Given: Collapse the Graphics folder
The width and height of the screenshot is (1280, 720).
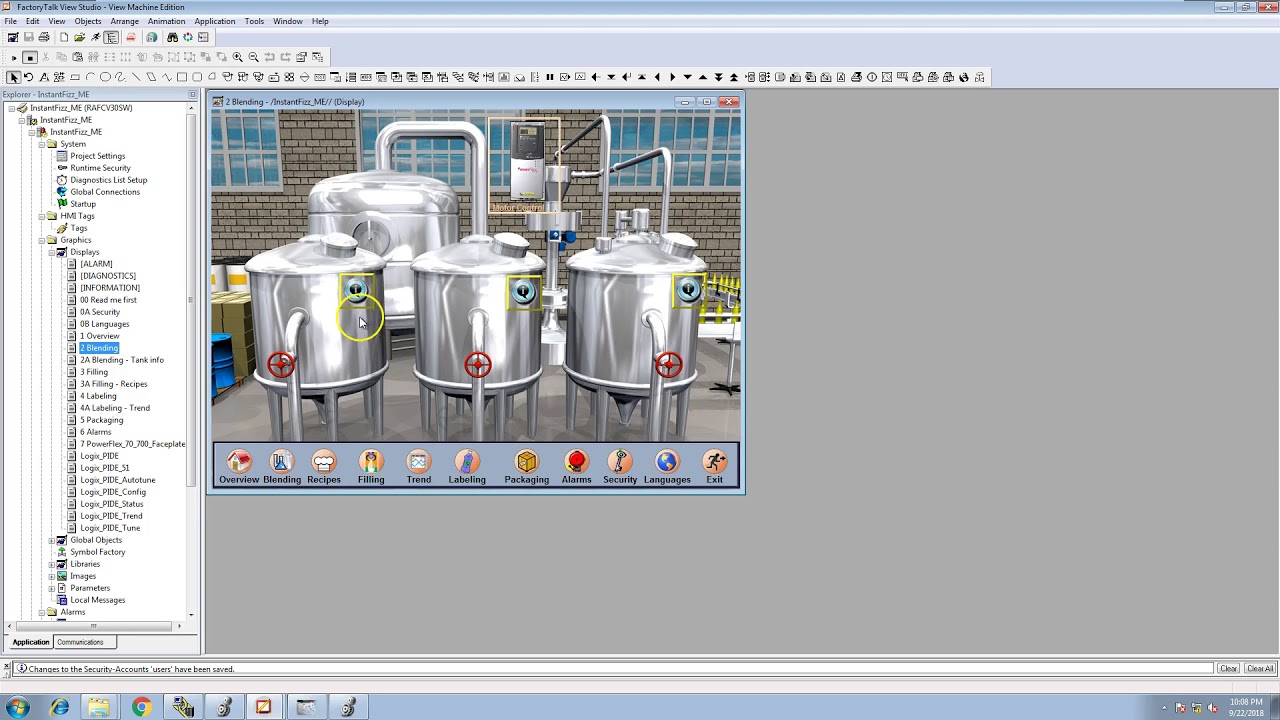Looking at the screenshot, I should [41, 240].
